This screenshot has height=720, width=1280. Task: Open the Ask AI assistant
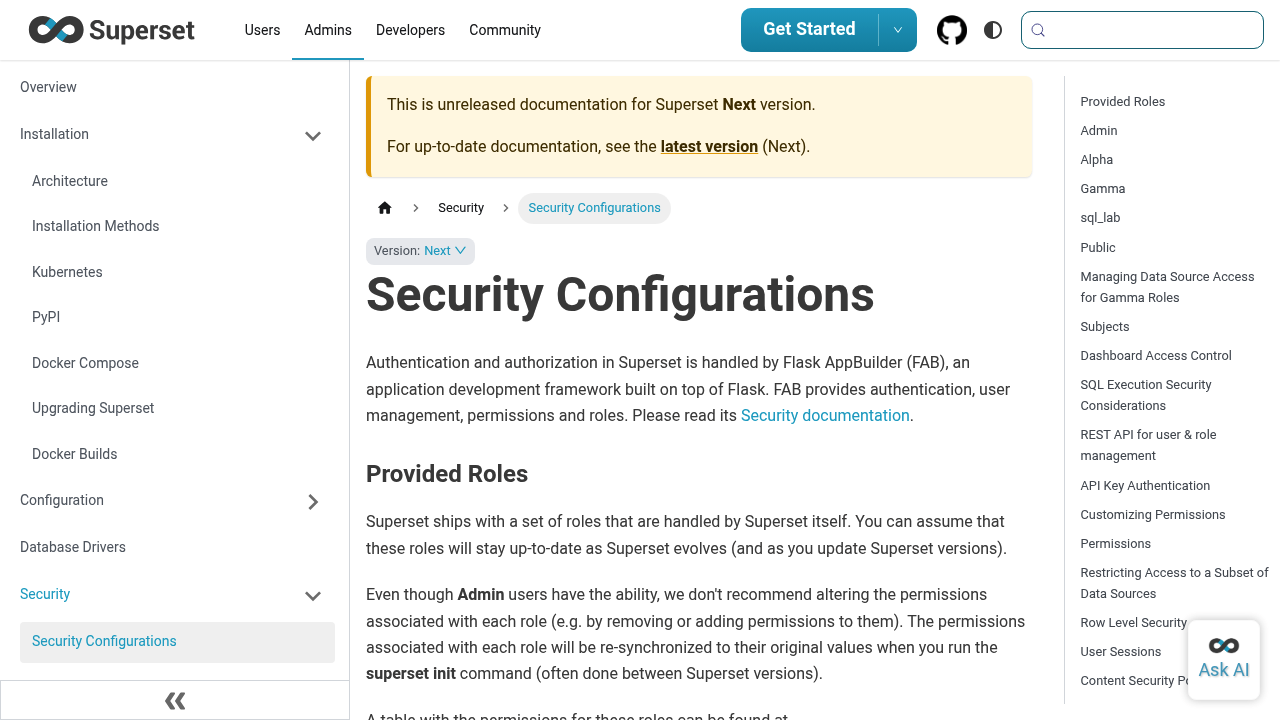click(1224, 660)
